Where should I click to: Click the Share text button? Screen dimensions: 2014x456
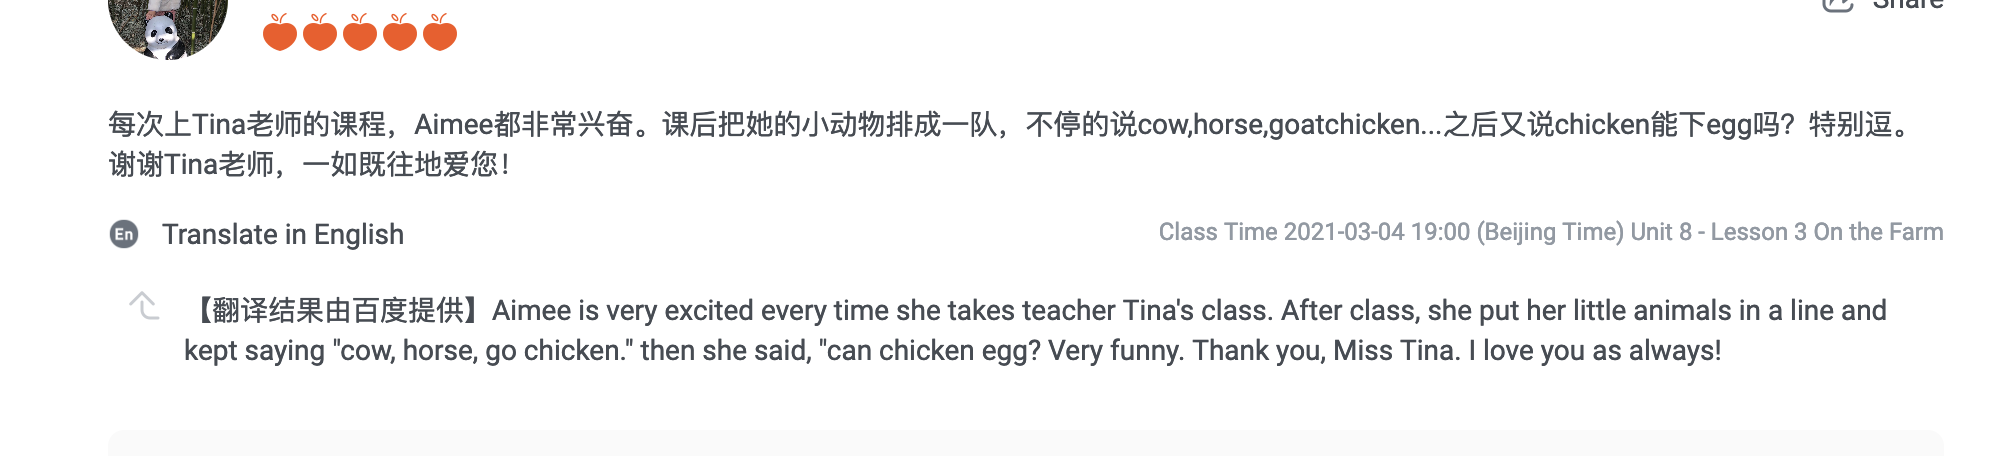click(1907, 5)
